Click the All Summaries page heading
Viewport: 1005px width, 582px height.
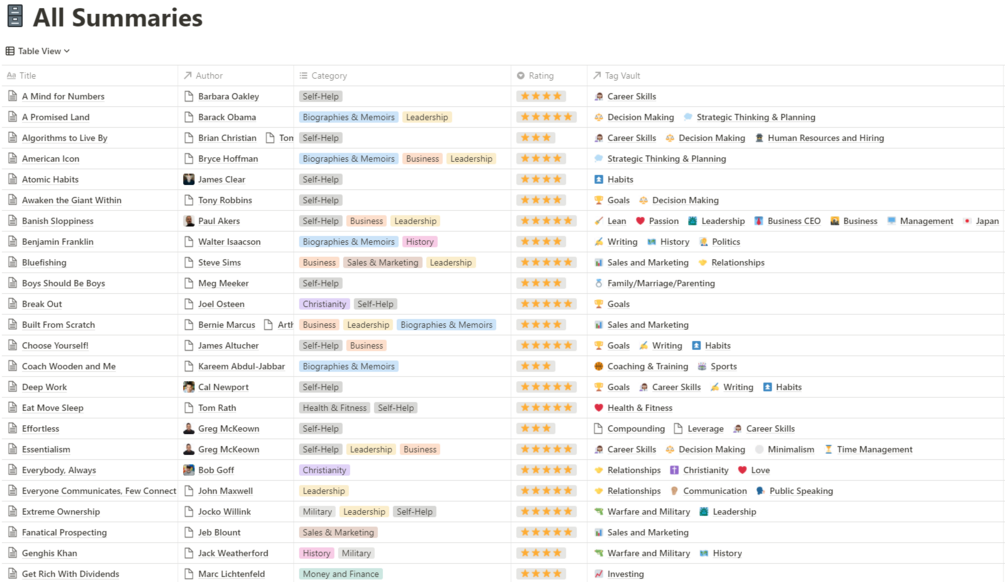tap(118, 17)
